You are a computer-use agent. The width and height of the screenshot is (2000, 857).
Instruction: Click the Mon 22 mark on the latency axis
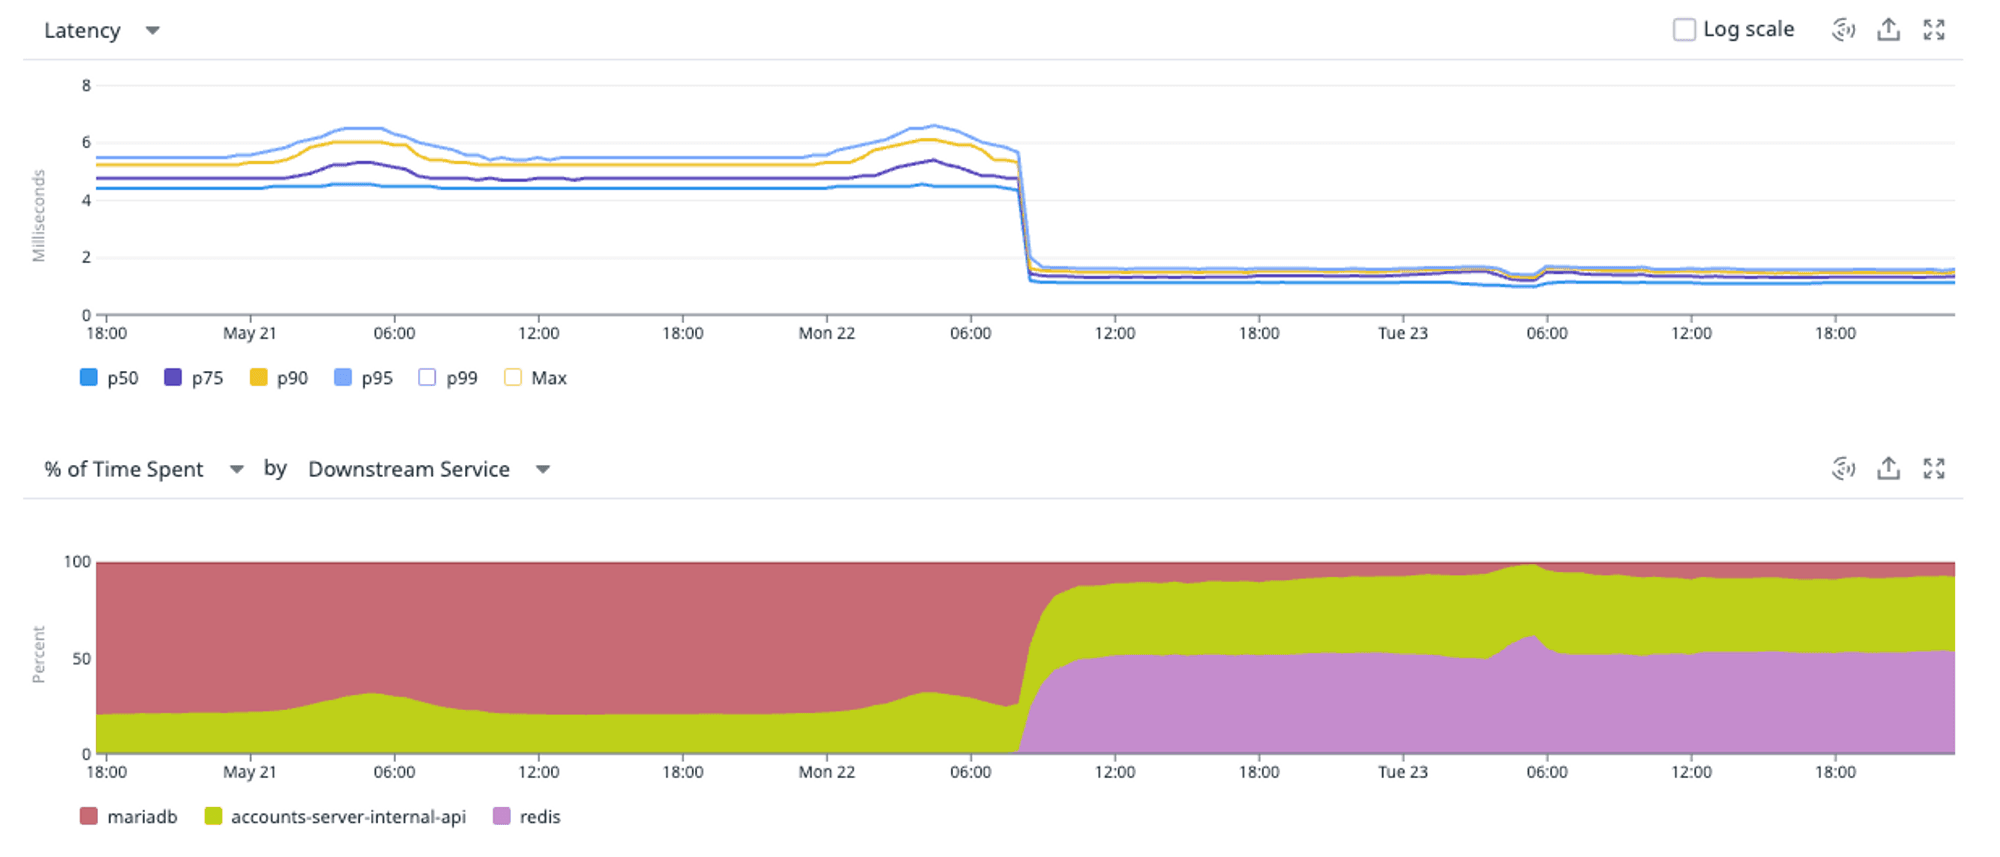827,333
